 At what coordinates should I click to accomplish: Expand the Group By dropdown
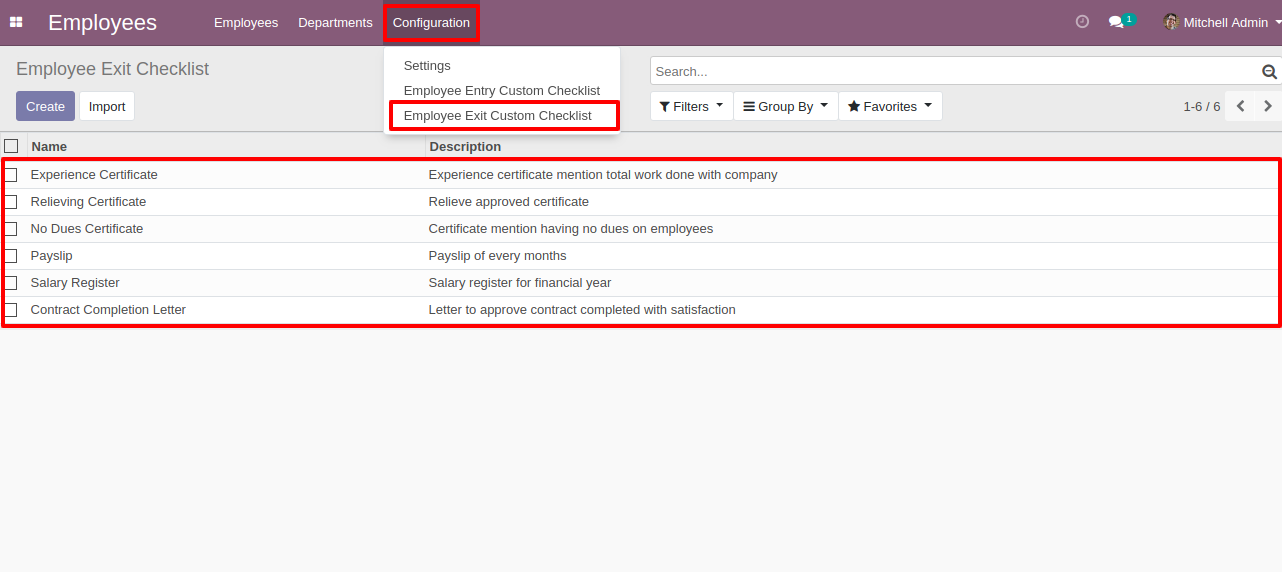pyautogui.click(x=786, y=106)
